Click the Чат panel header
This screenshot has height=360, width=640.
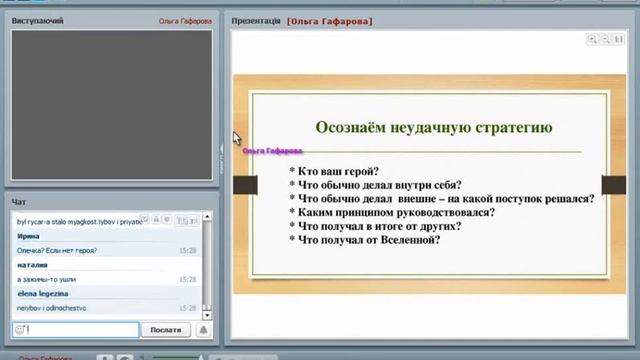pyautogui.click(x=19, y=202)
